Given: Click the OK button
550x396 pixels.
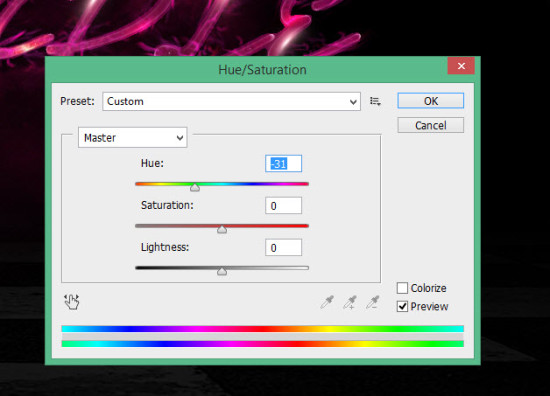Looking at the screenshot, I should [430, 101].
